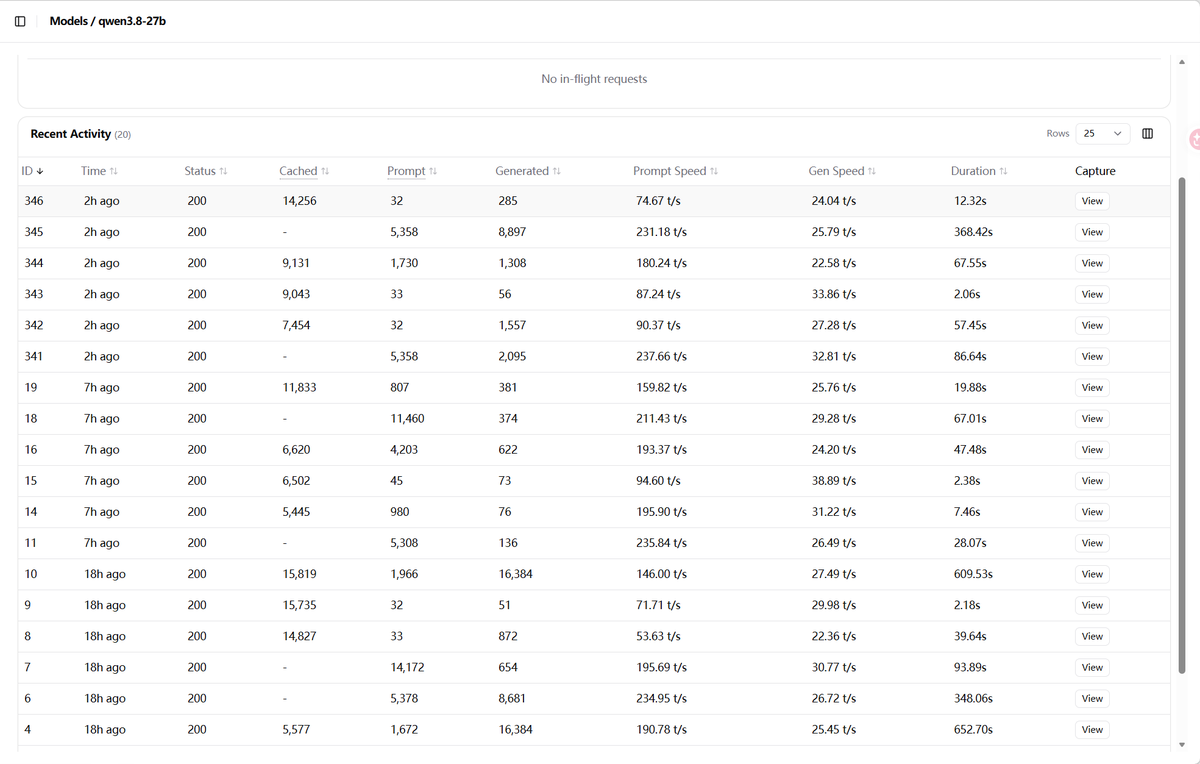The image size is (1200, 764).
Task: View capture for request 16
Action: tap(1092, 450)
